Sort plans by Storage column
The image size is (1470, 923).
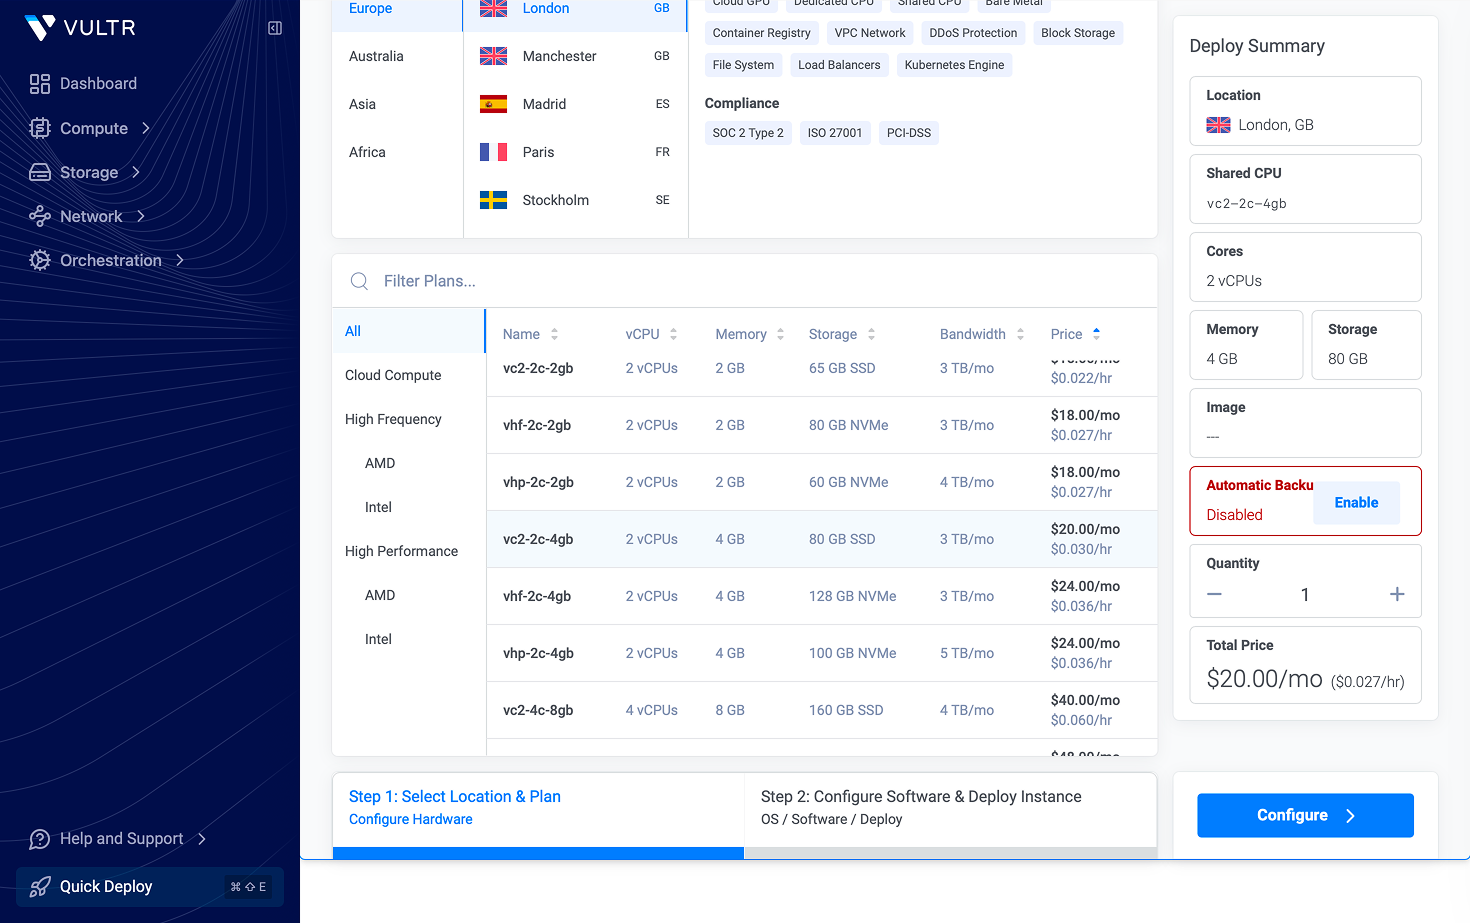842,334
